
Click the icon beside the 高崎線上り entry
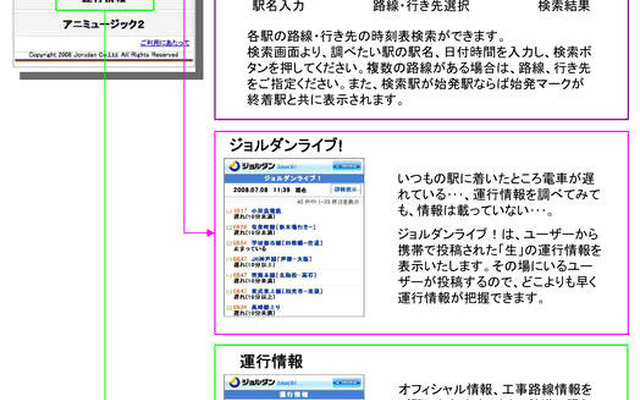pos(229,308)
